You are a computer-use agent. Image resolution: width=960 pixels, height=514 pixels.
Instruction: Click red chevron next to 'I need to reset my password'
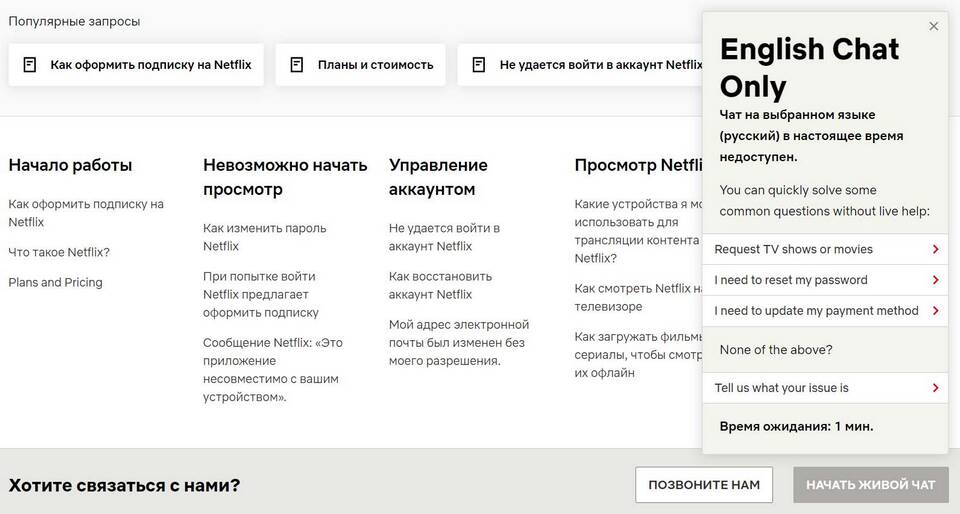point(936,280)
